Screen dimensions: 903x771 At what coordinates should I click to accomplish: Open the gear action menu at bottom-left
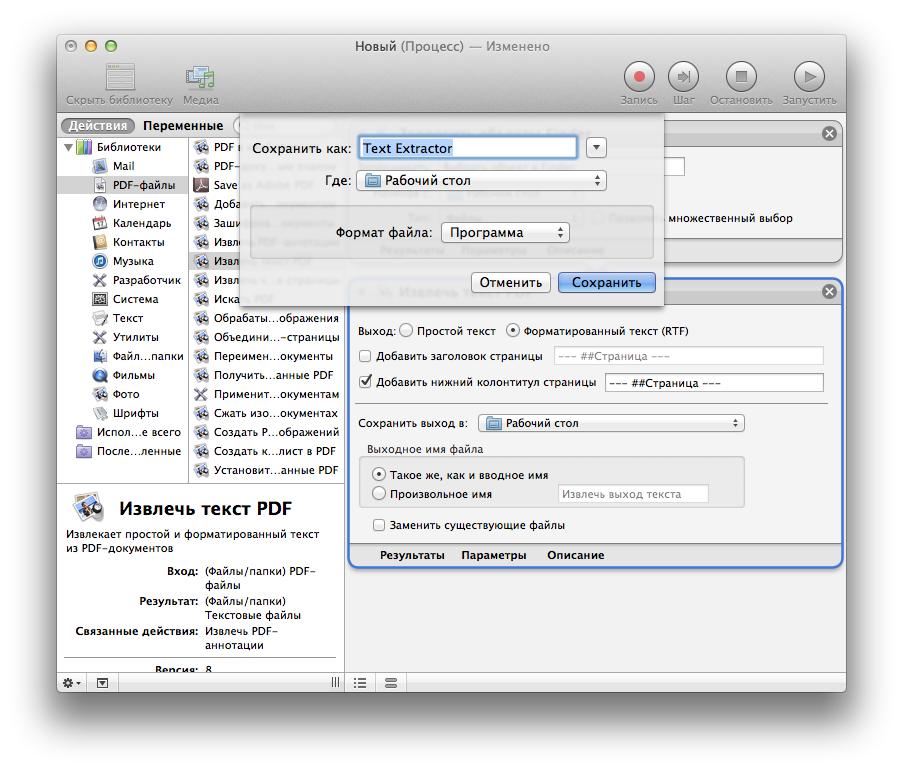[73, 682]
